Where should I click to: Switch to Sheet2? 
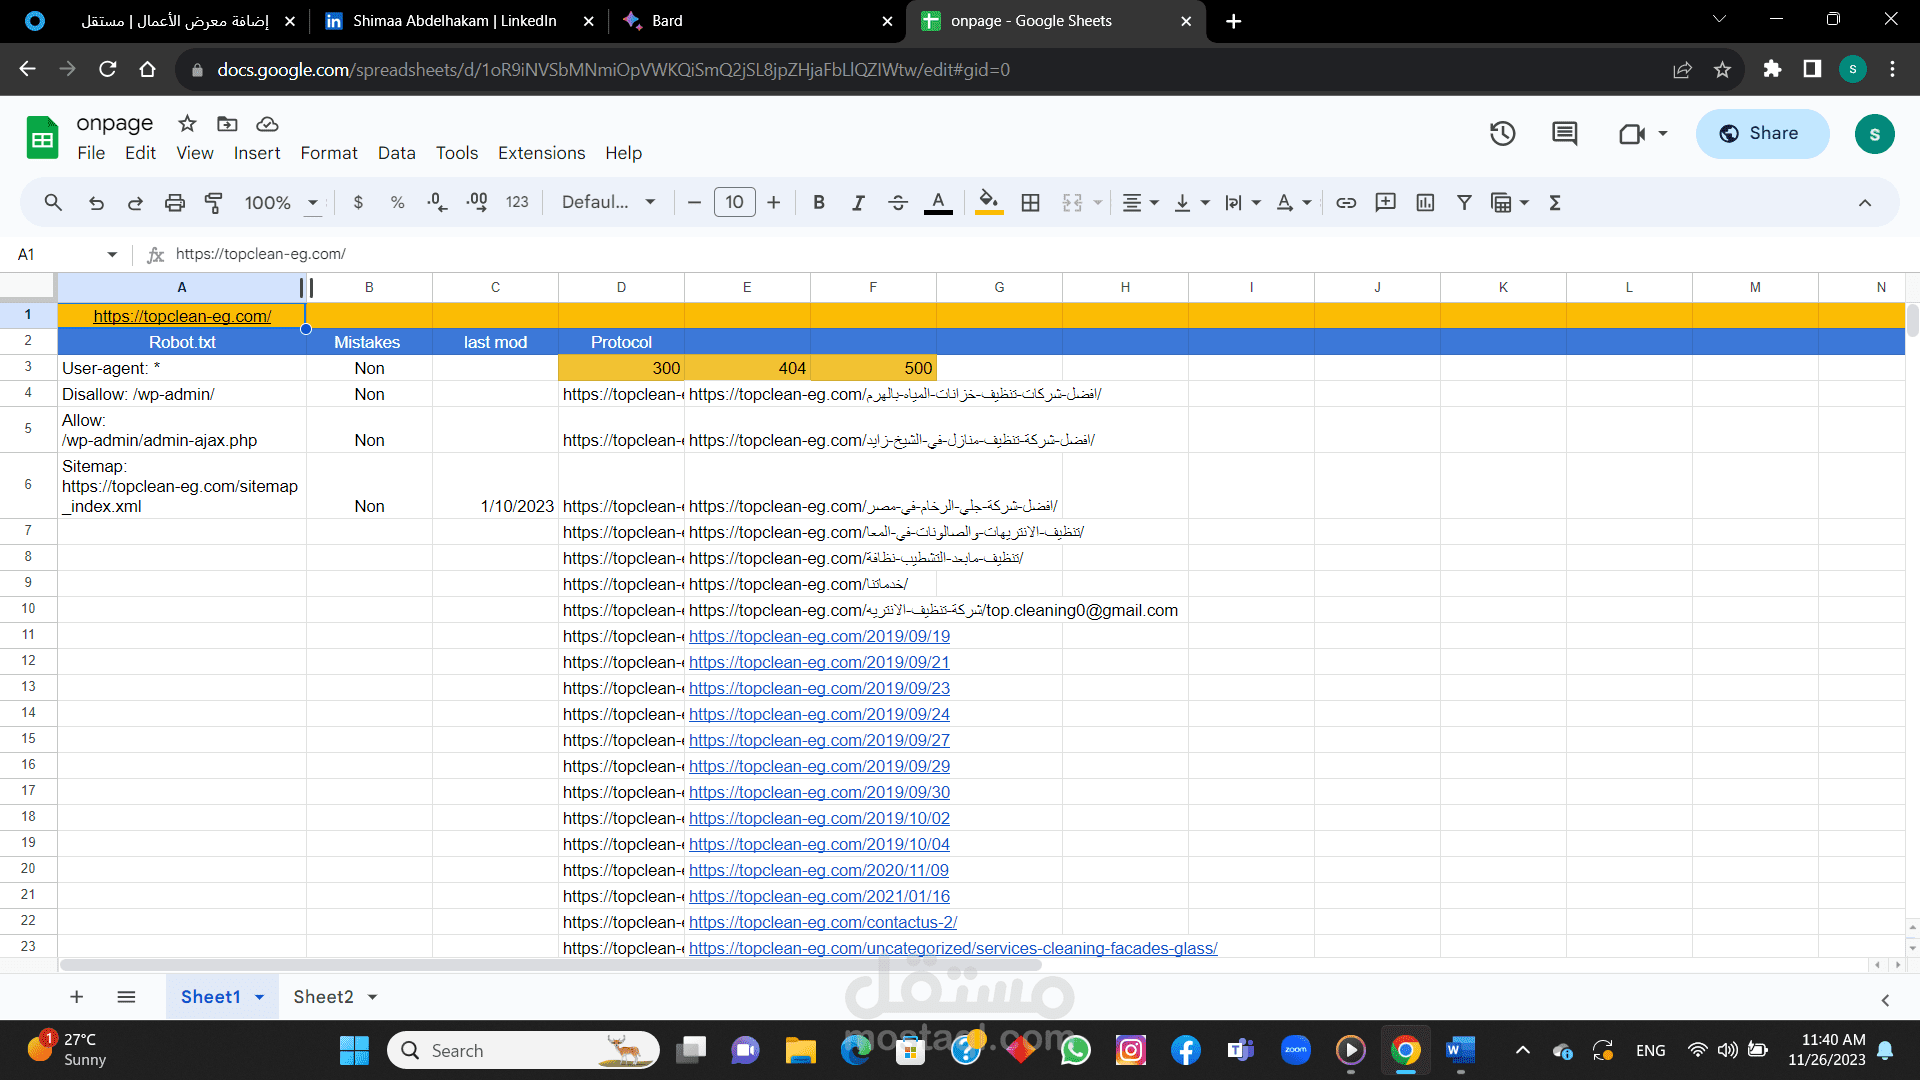point(322,996)
